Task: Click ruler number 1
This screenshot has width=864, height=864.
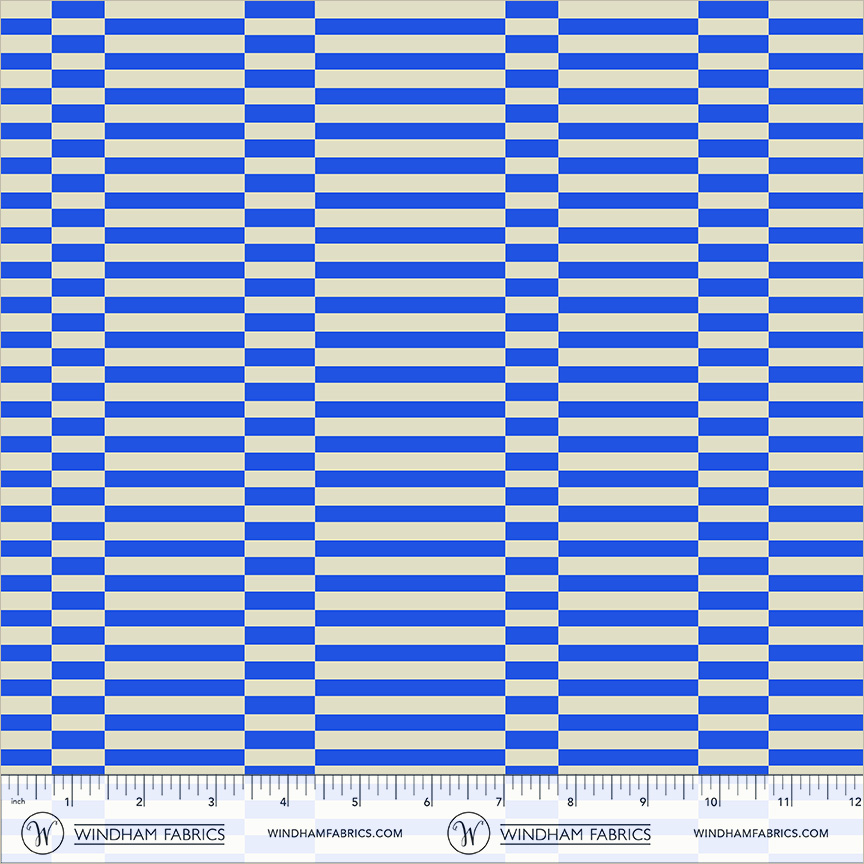Action: (x=67, y=802)
